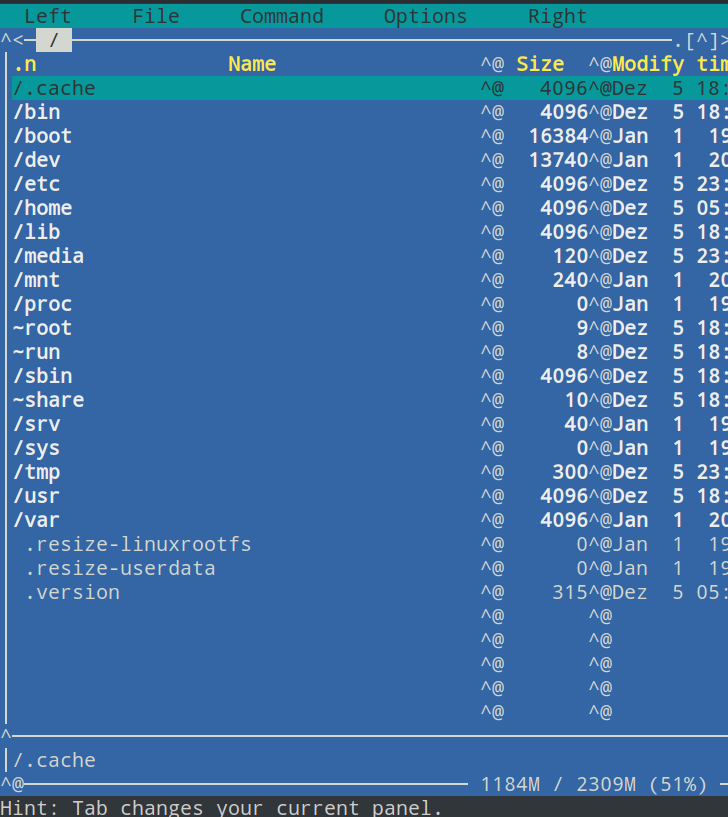Select the .resize-userdata file
The width and height of the screenshot is (728, 817).
120,568
